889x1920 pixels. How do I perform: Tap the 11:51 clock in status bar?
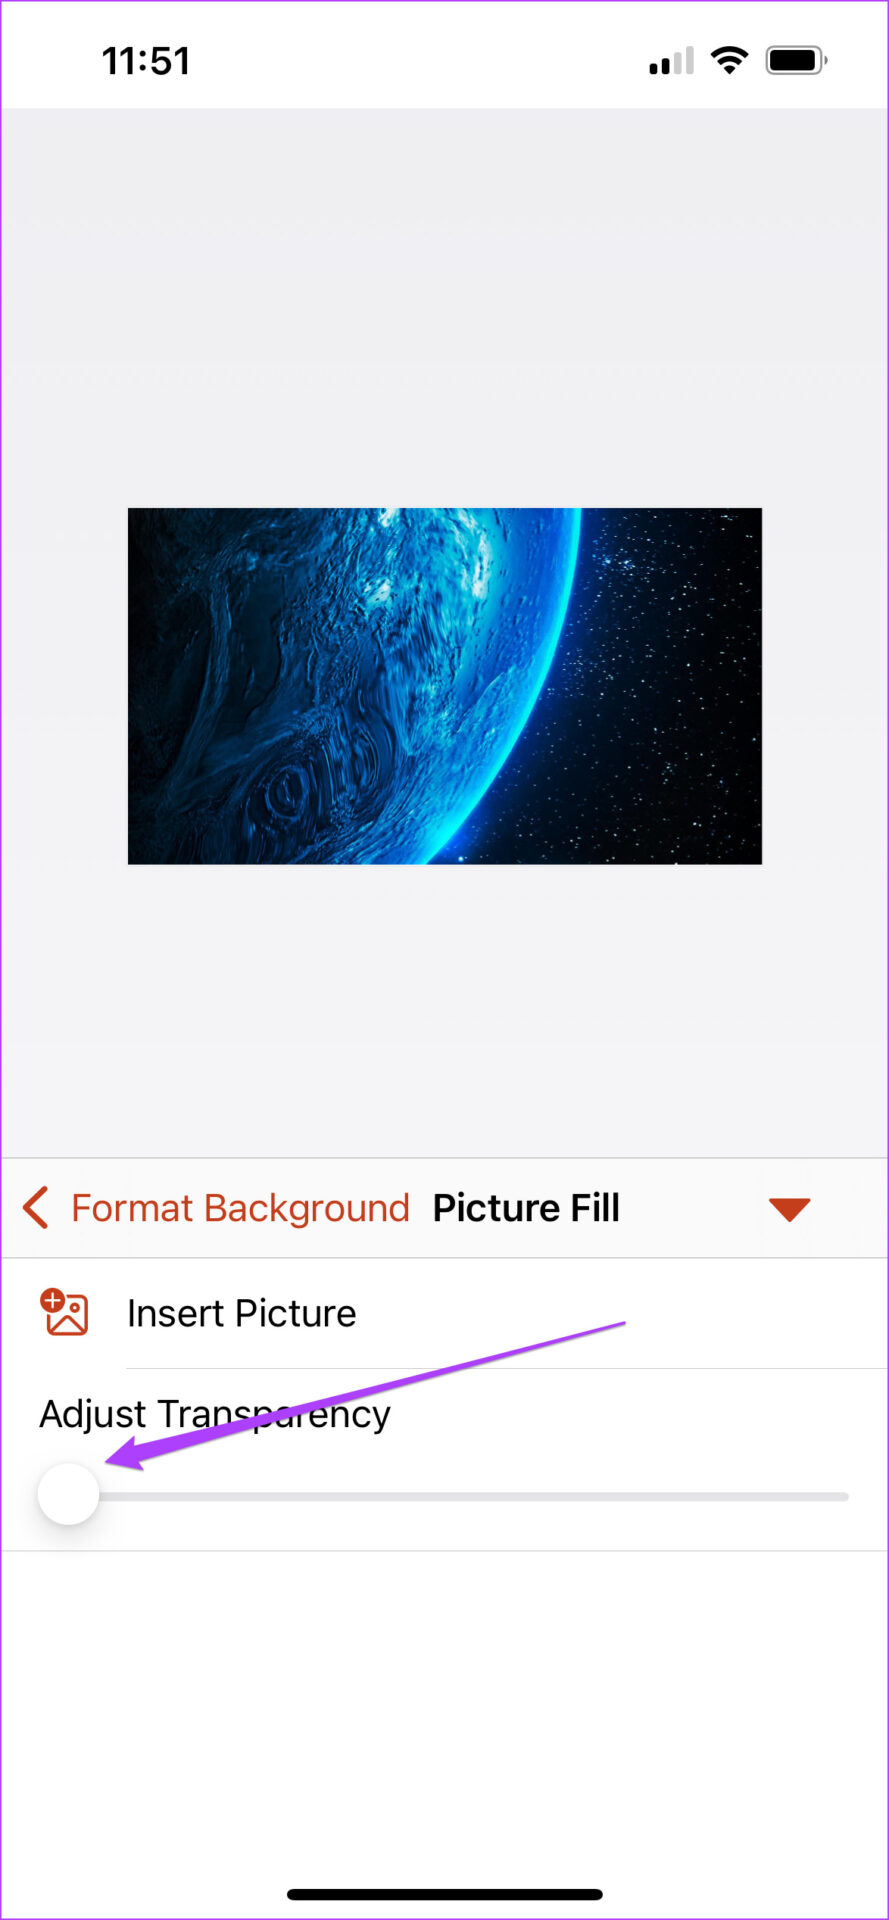(x=146, y=61)
